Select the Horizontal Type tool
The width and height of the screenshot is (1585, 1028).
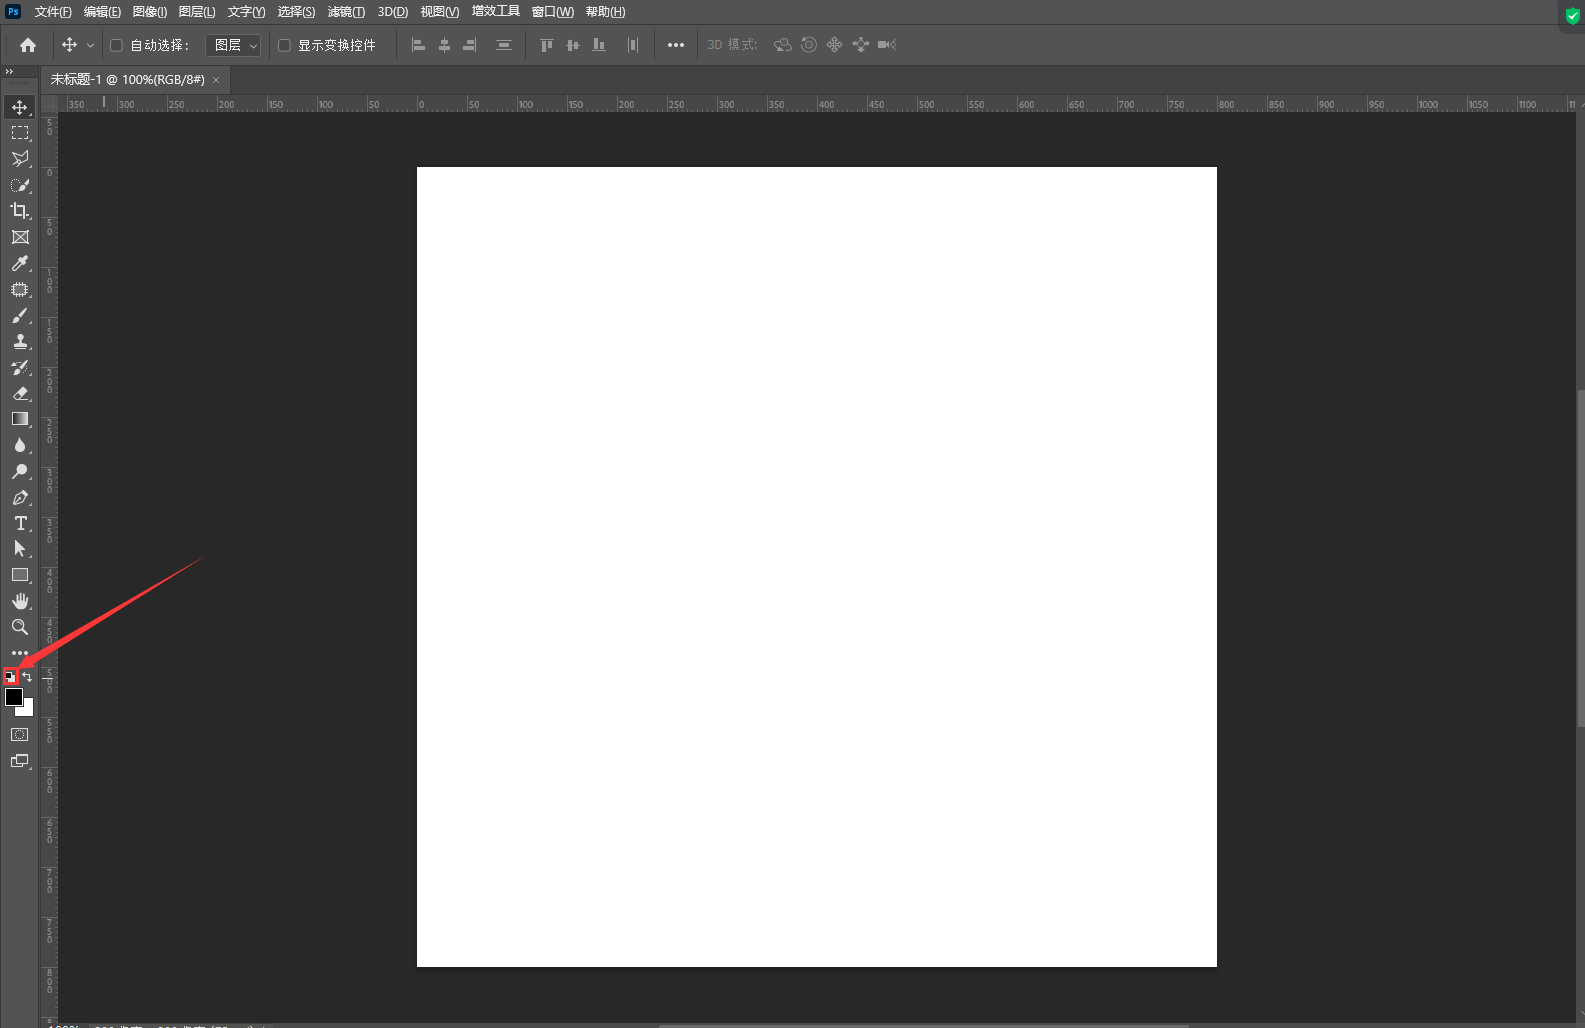pyautogui.click(x=20, y=523)
